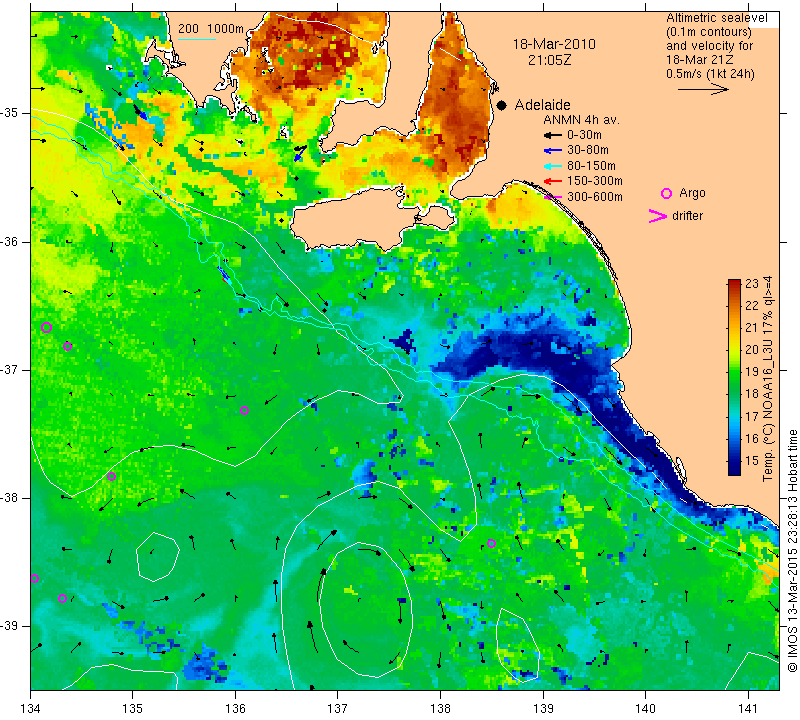Image resolution: width=800 pixels, height=720 pixels.
Task: Click the Argo legend label
Action: (692, 193)
